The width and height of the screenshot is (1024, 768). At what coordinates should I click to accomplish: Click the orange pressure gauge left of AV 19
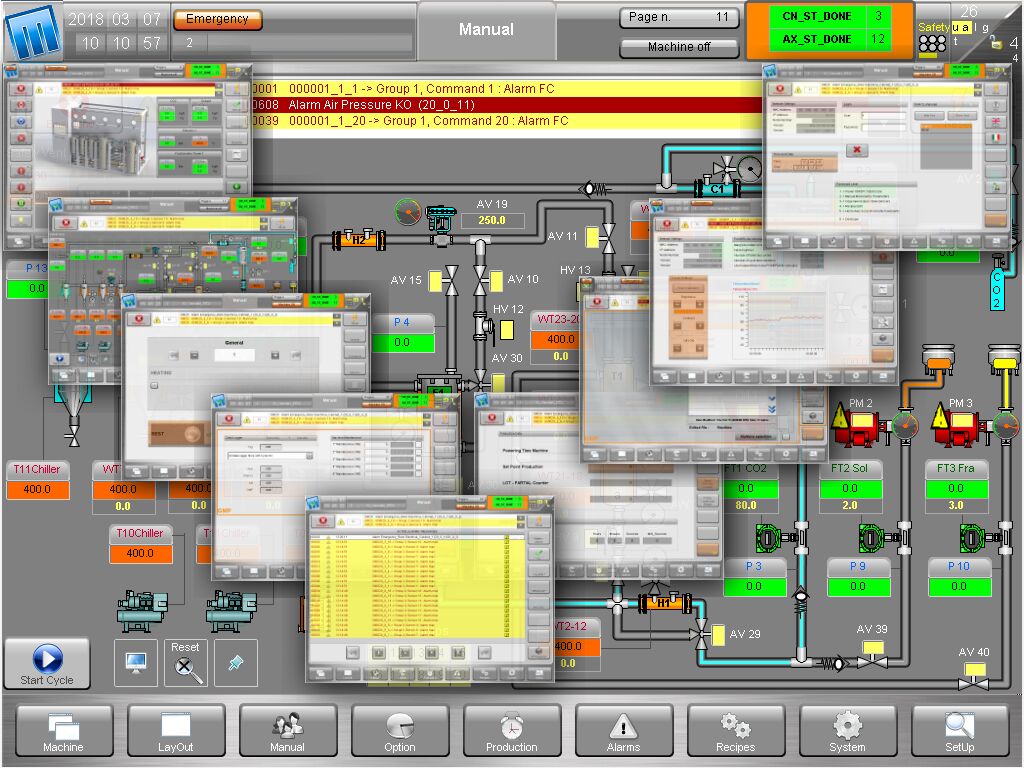coord(408,212)
